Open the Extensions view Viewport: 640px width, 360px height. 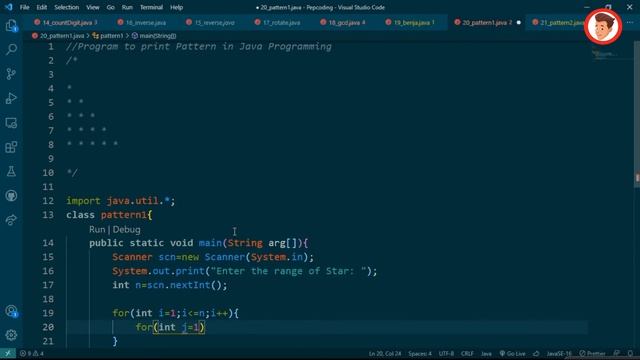point(11,147)
